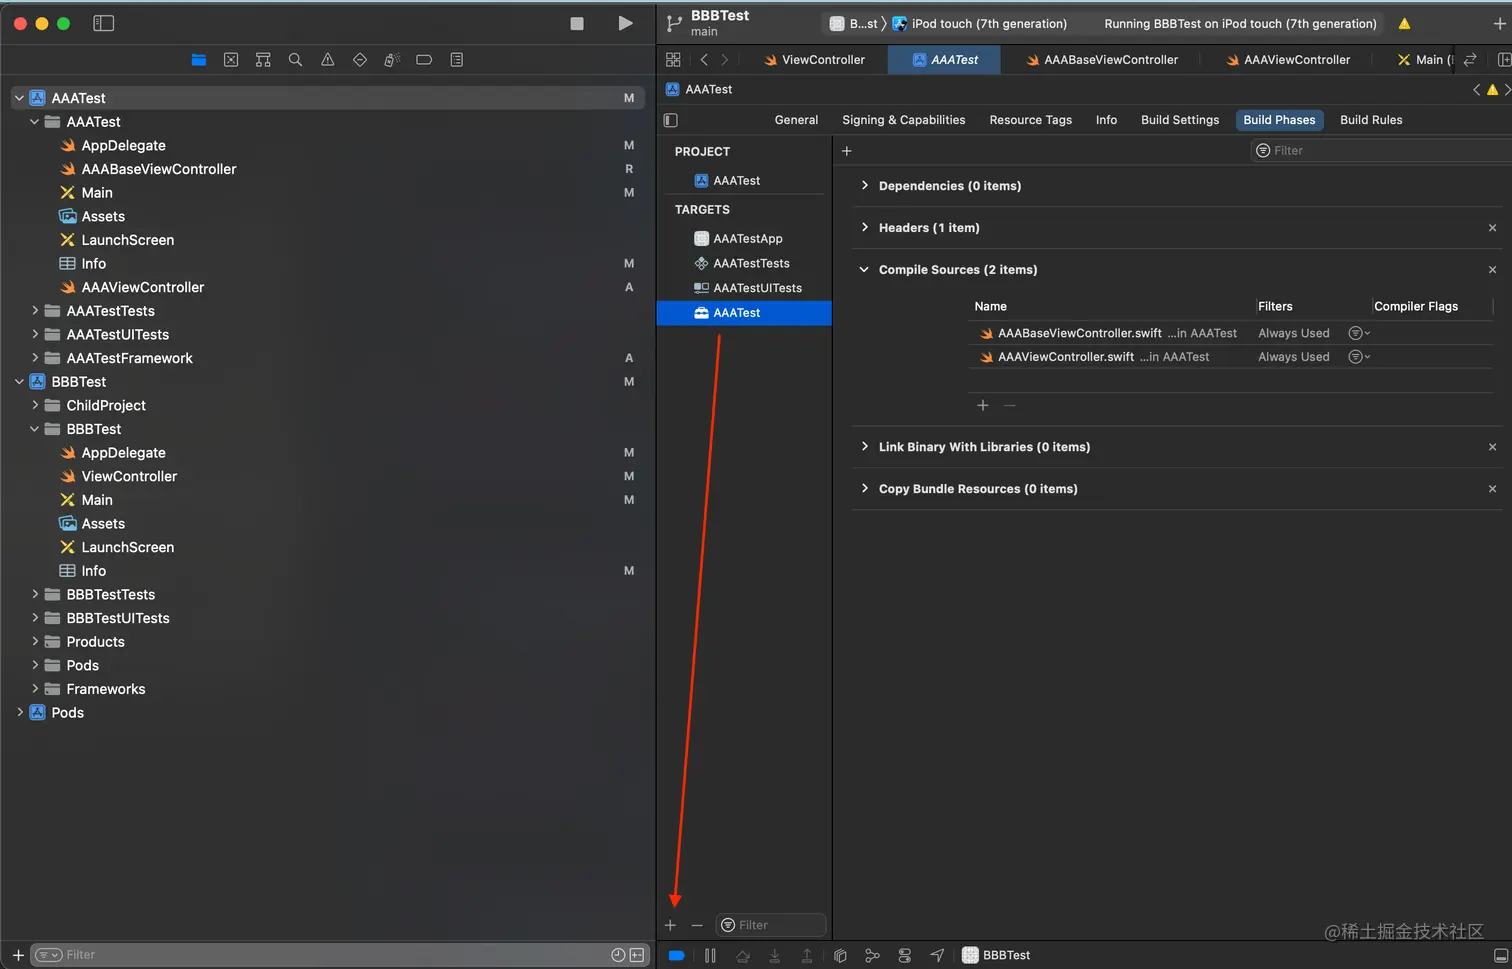Add a new build phase with plus
The width and height of the screenshot is (1512, 969).
tap(846, 151)
